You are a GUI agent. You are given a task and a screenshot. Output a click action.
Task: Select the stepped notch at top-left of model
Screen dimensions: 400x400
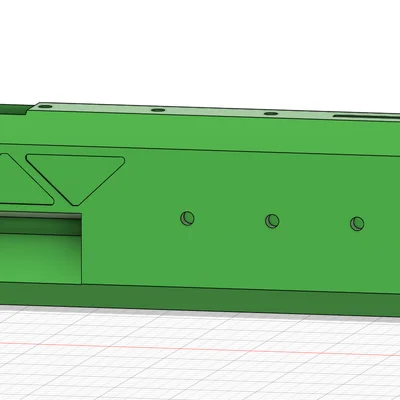click(x=15, y=109)
